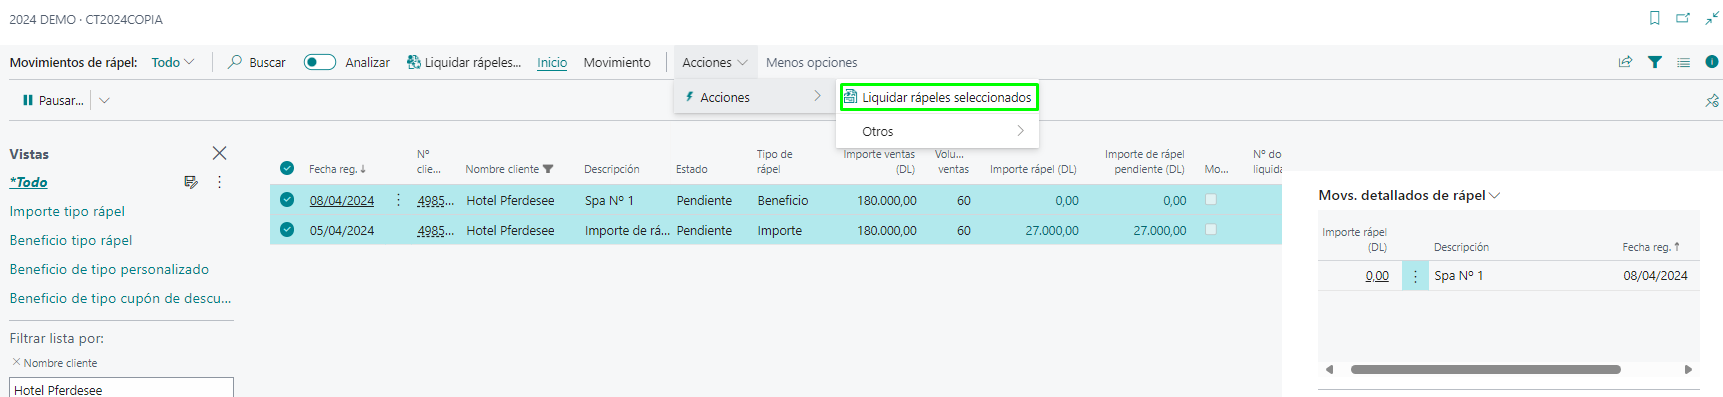Expand the Acciones dropdown menu
This screenshot has width=1723, height=397.
pyautogui.click(x=715, y=62)
